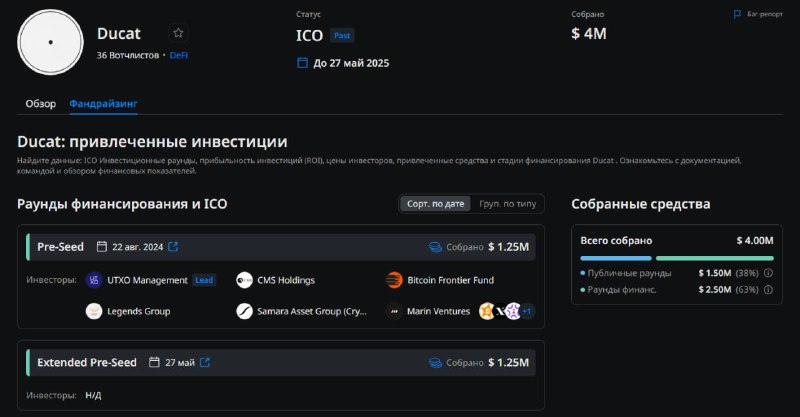The image size is (800, 417).
Task: Open the Обзор tab
Action: click(41, 104)
